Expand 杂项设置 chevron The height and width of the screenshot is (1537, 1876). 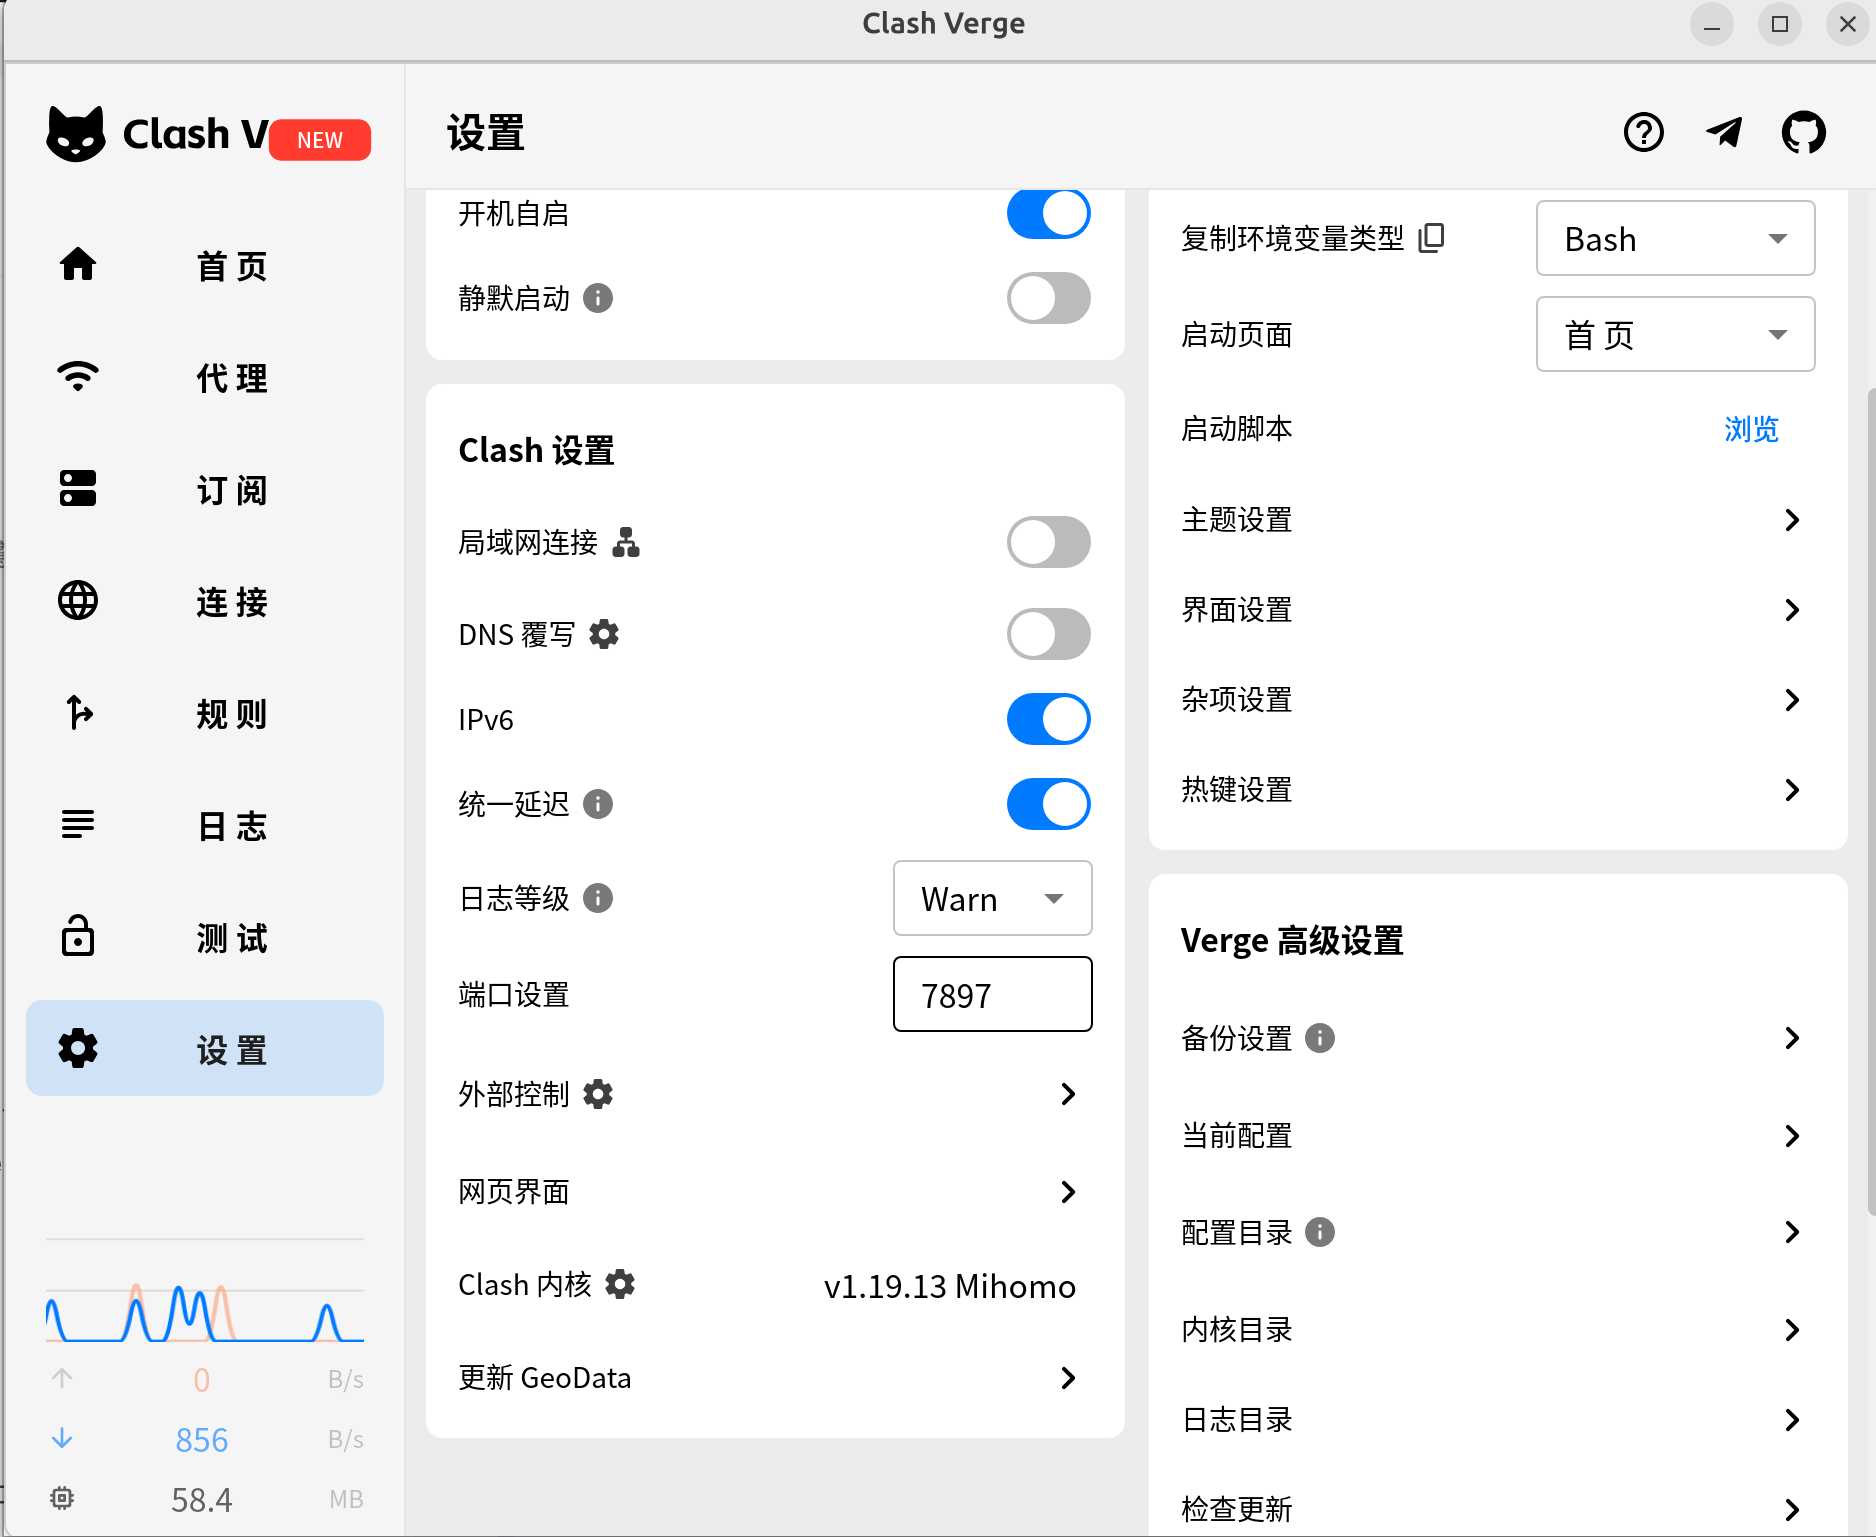pos(1792,700)
